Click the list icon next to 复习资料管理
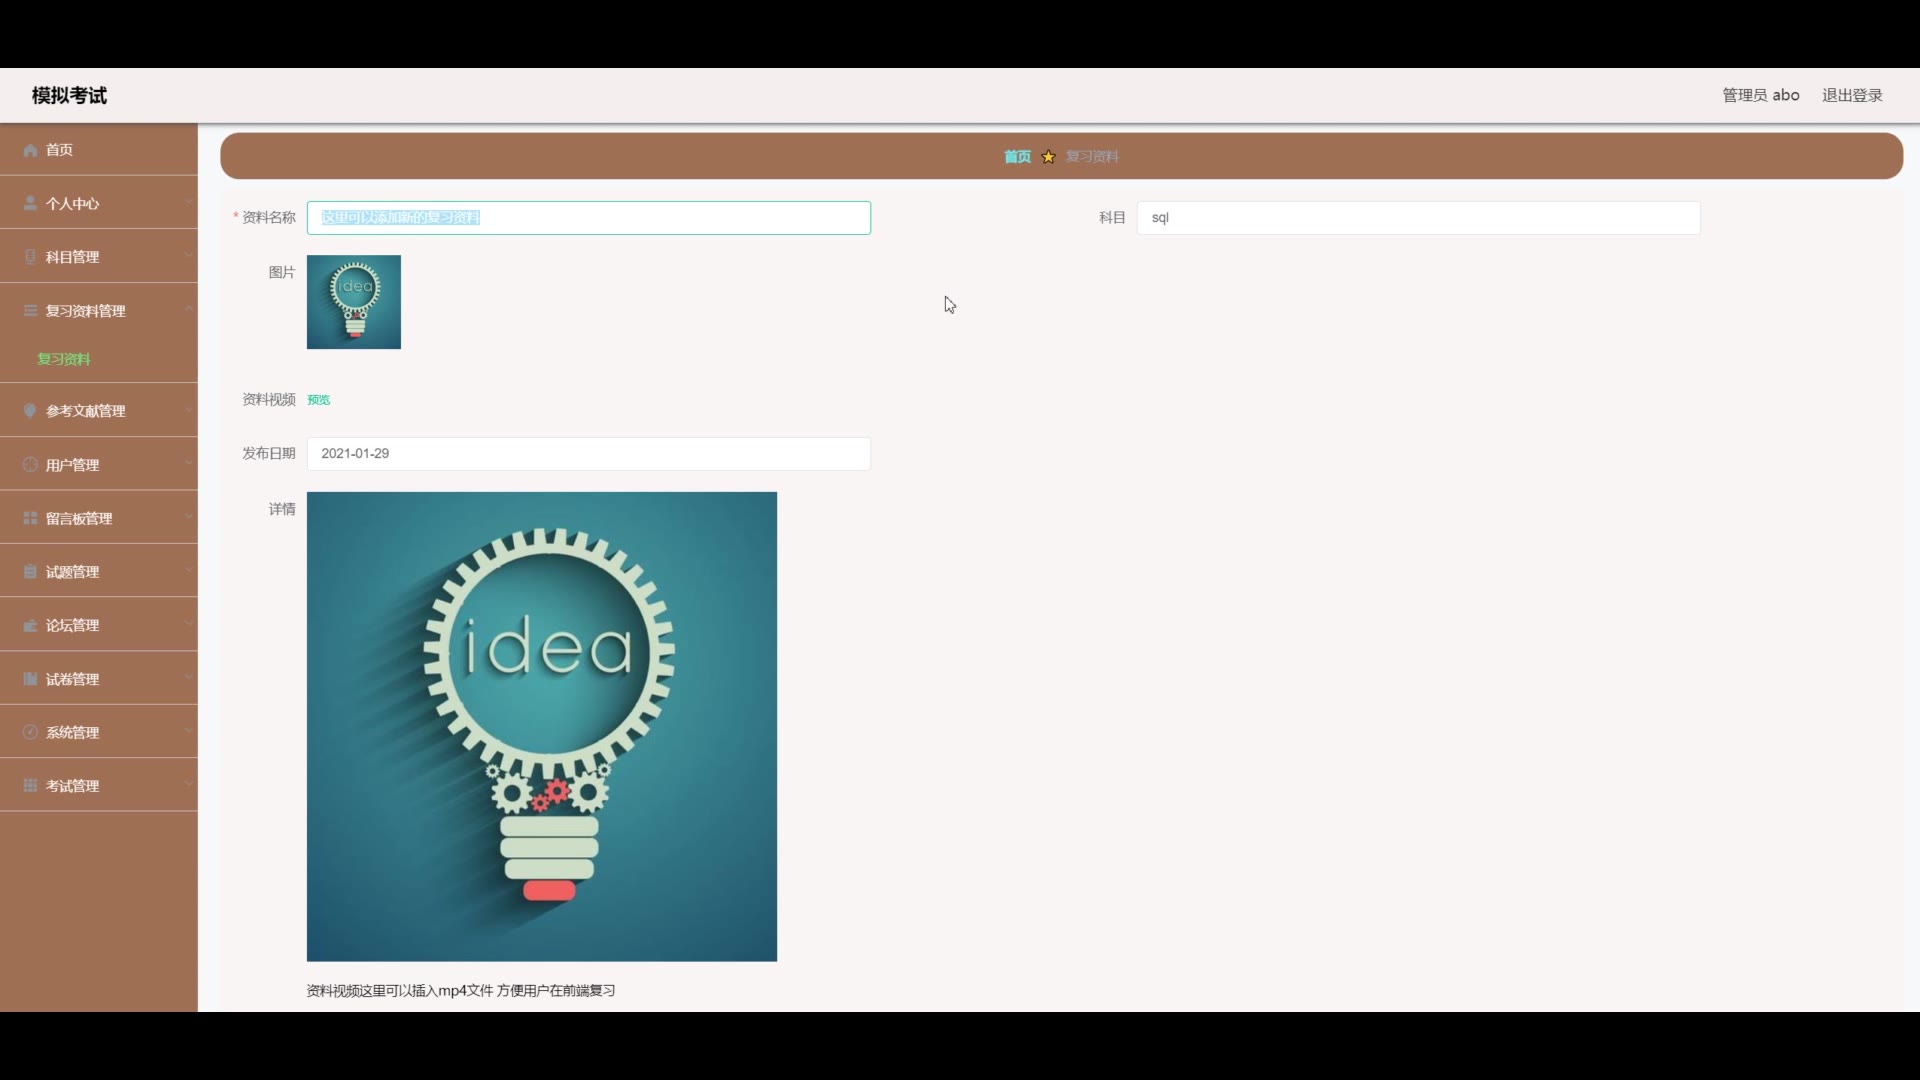 (x=30, y=311)
